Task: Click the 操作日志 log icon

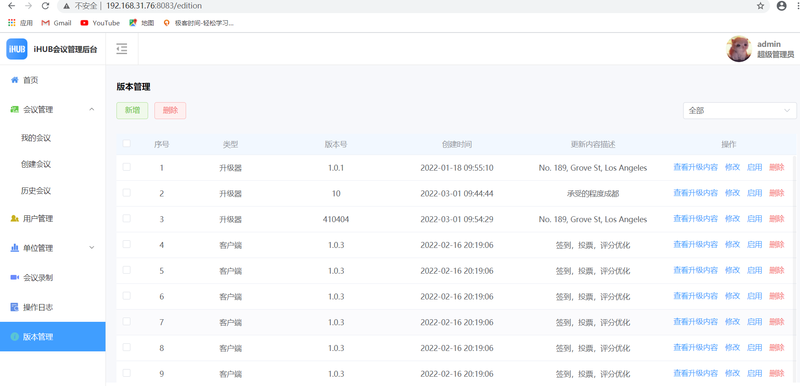Action: 14,307
